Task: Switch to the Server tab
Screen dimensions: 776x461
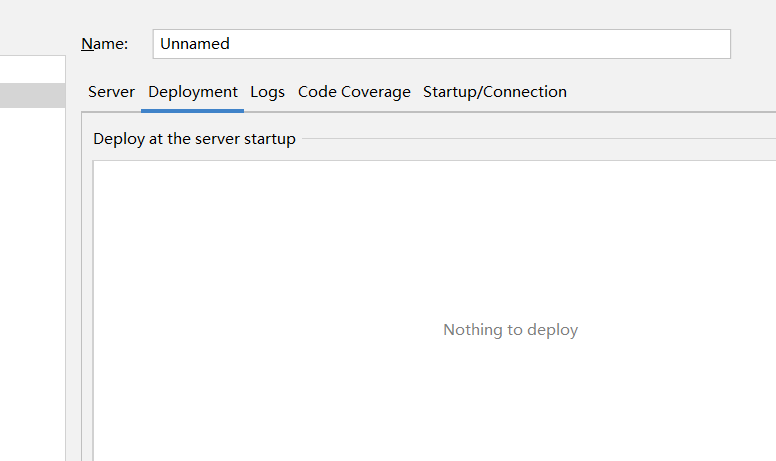Action: 111,92
